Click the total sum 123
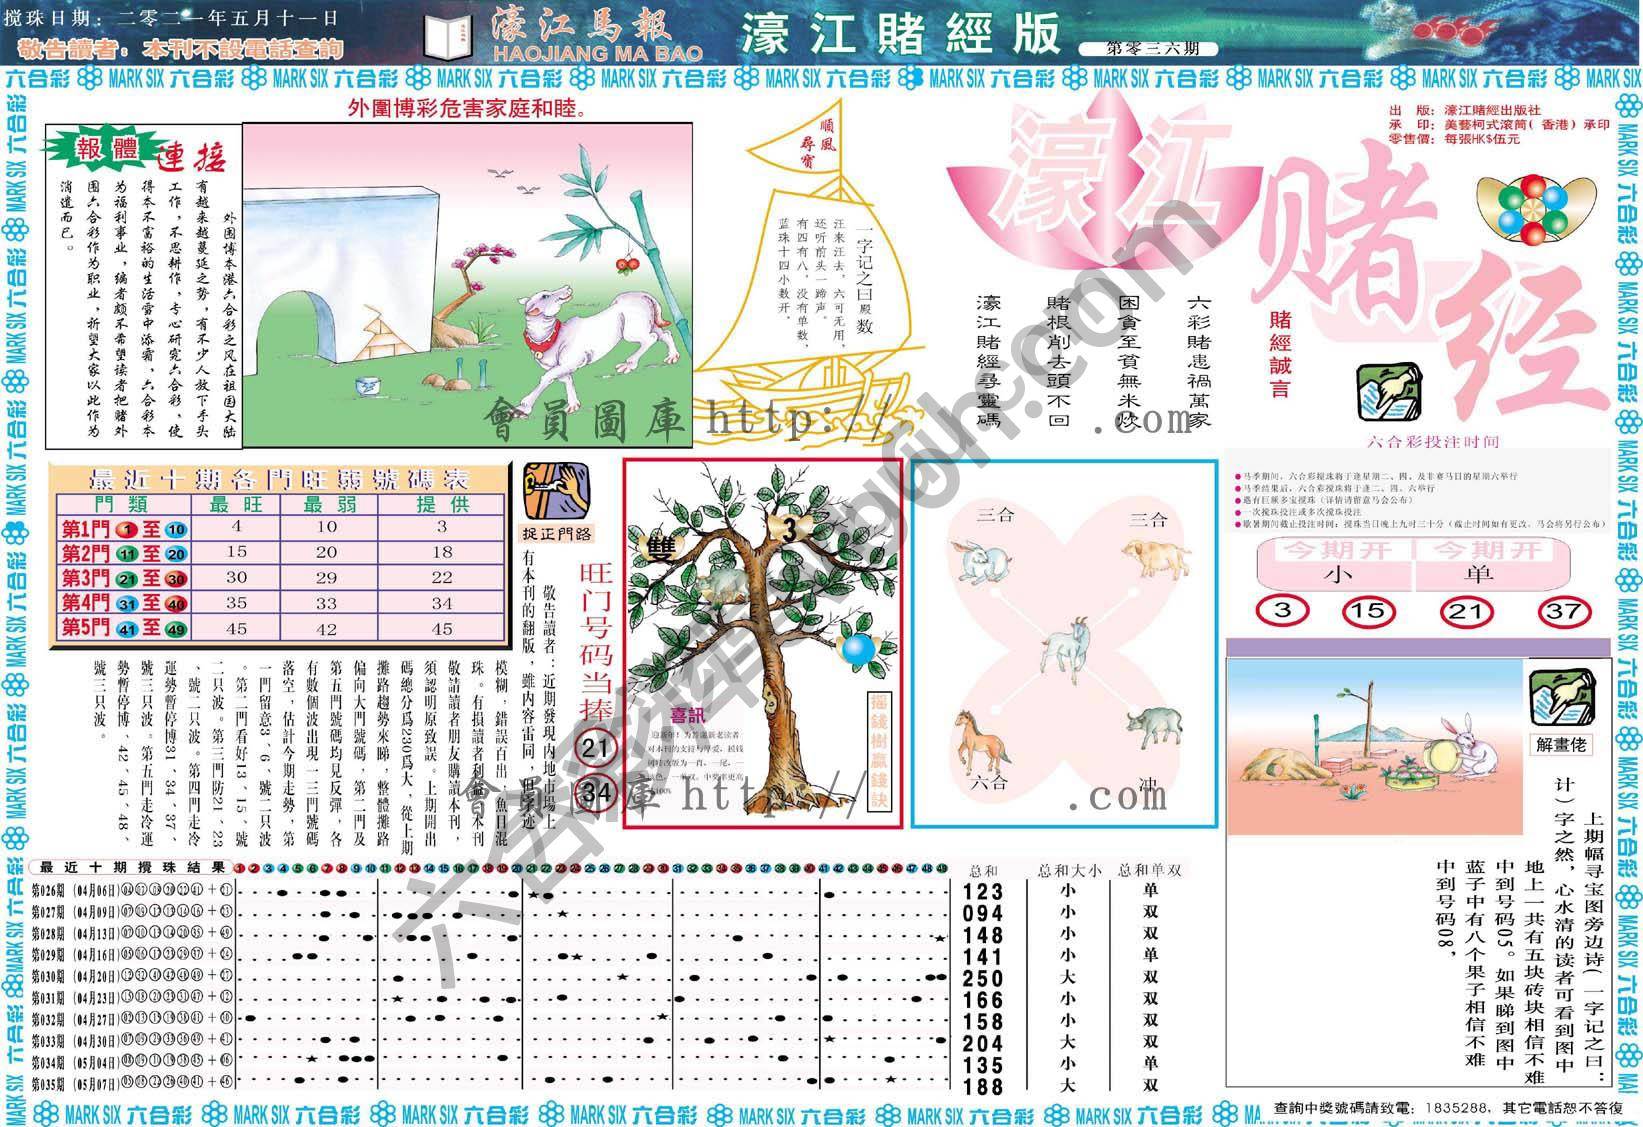The width and height of the screenshot is (1643, 1127). [983, 892]
